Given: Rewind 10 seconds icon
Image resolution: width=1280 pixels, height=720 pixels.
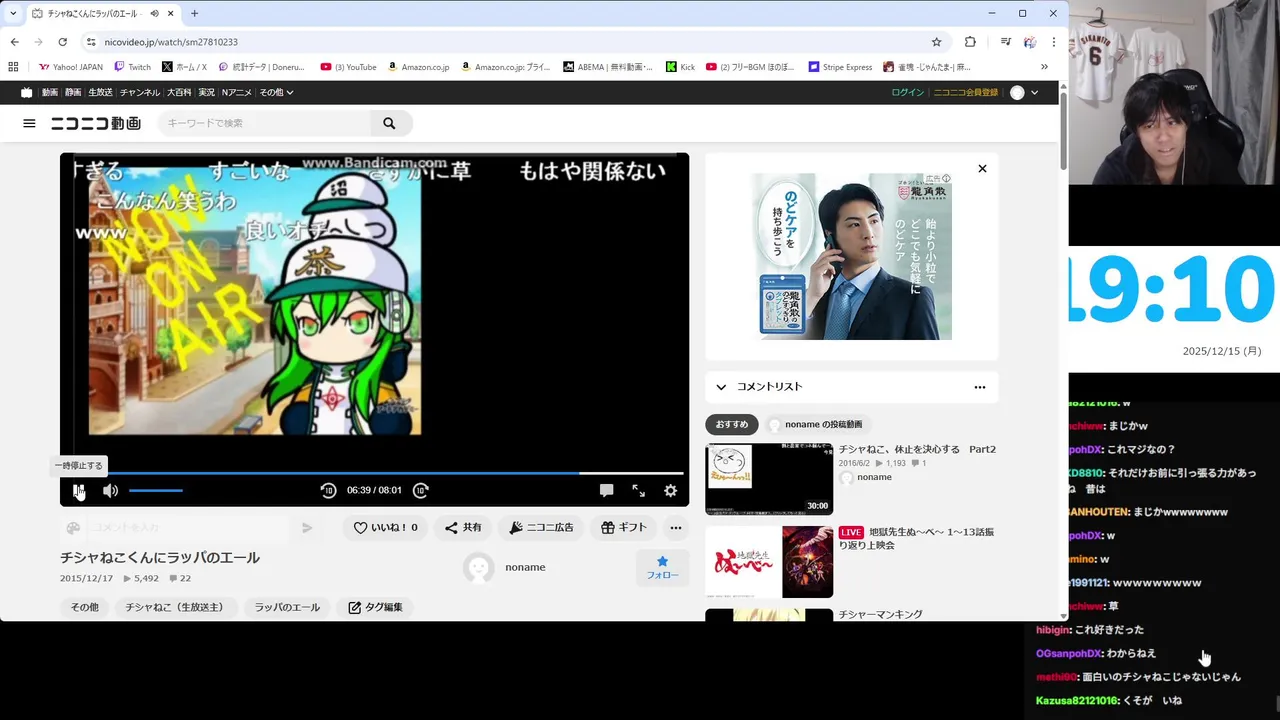Looking at the screenshot, I should pyautogui.click(x=328, y=490).
